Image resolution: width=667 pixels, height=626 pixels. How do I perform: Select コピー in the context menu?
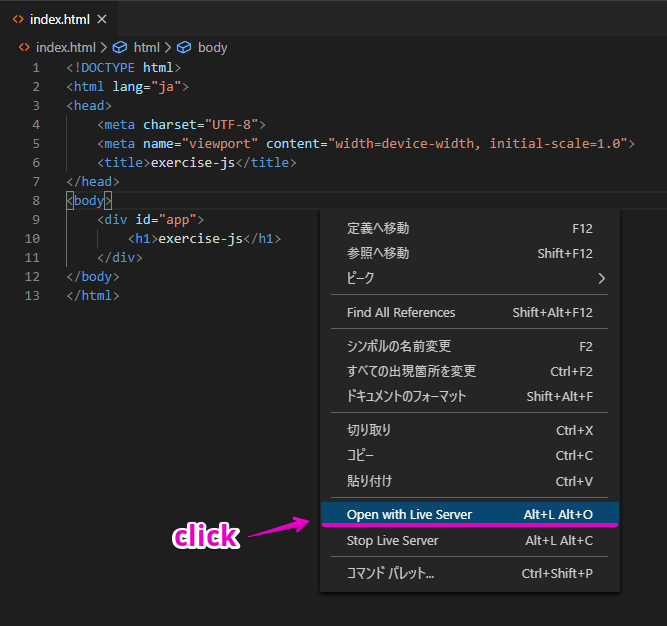pyautogui.click(x=361, y=455)
